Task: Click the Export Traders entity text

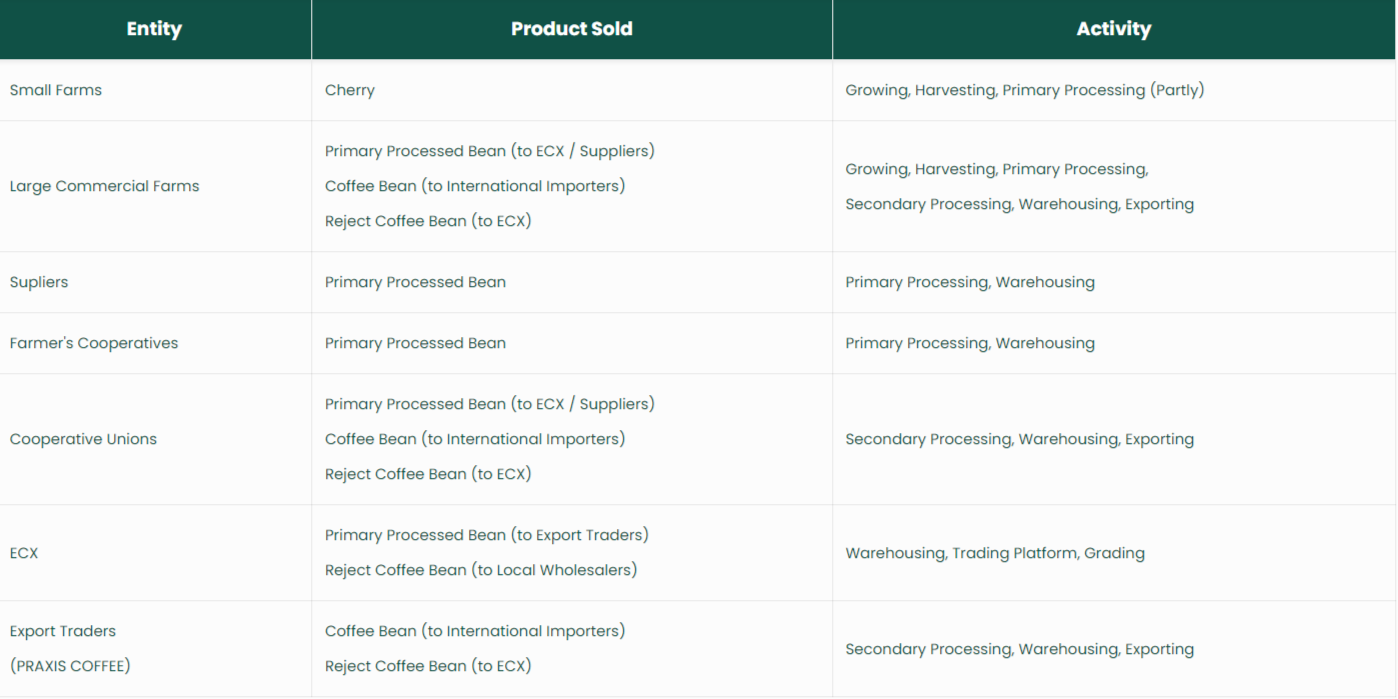Action: [x=63, y=631]
